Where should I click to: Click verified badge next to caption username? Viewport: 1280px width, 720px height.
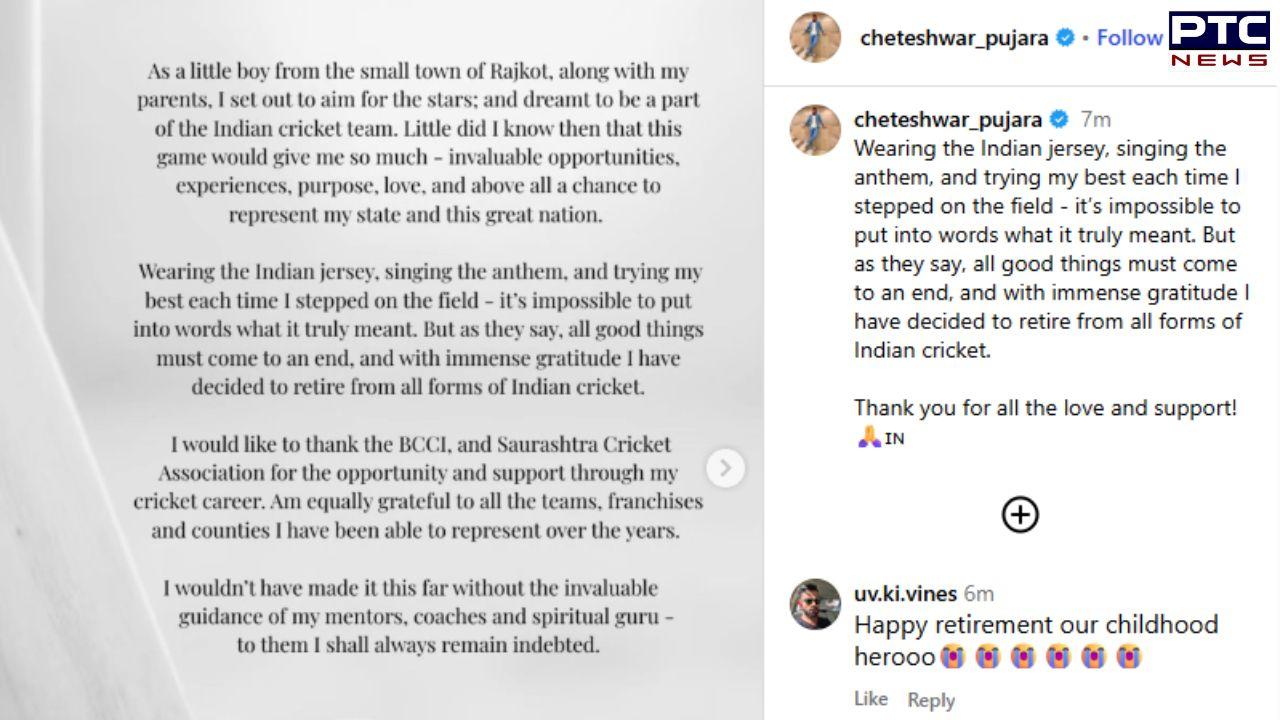(1058, 119)
